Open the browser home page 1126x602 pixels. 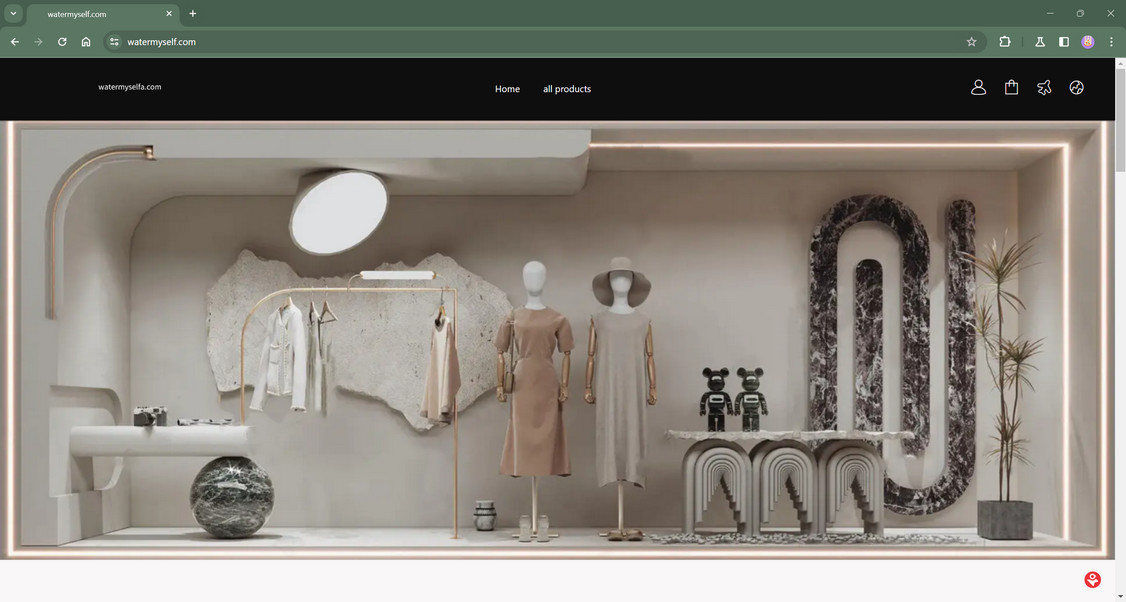pyautogui.click(x=85, y=42)
